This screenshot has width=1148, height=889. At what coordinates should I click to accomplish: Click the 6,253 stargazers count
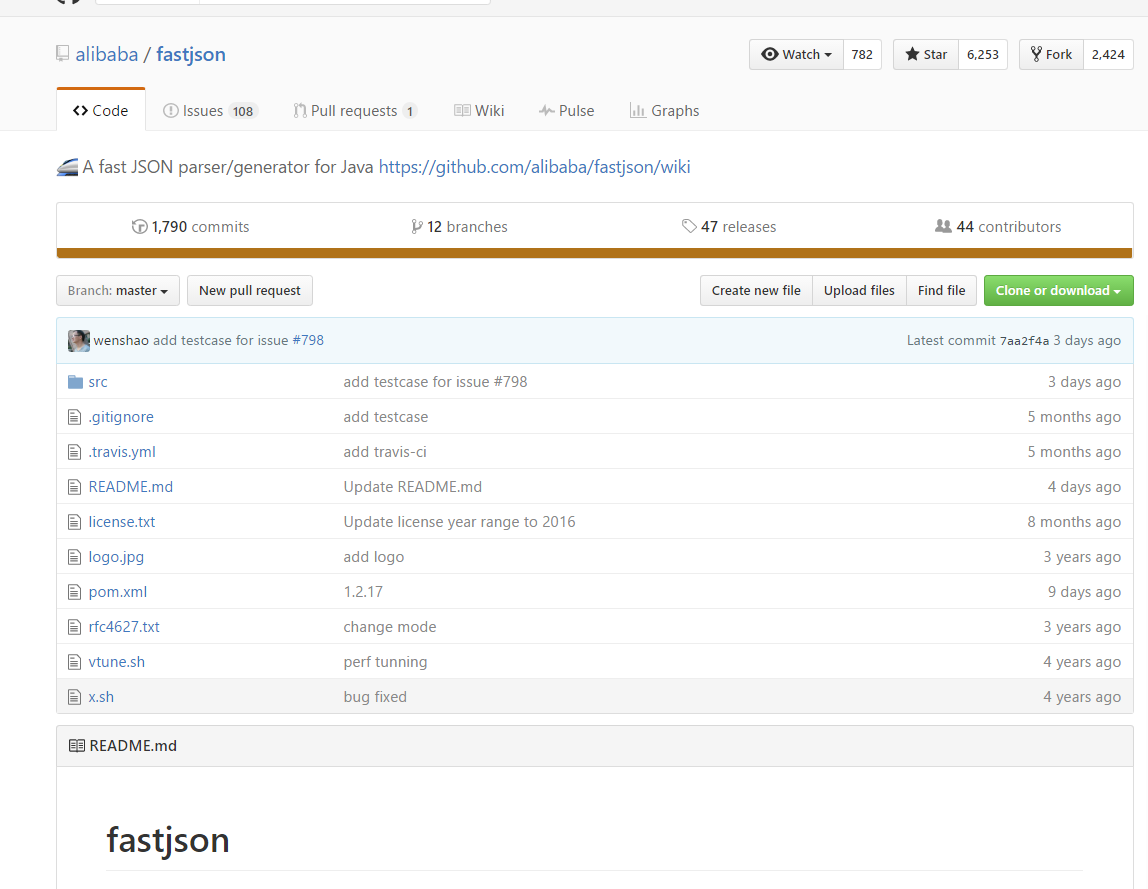click(983, 54)
